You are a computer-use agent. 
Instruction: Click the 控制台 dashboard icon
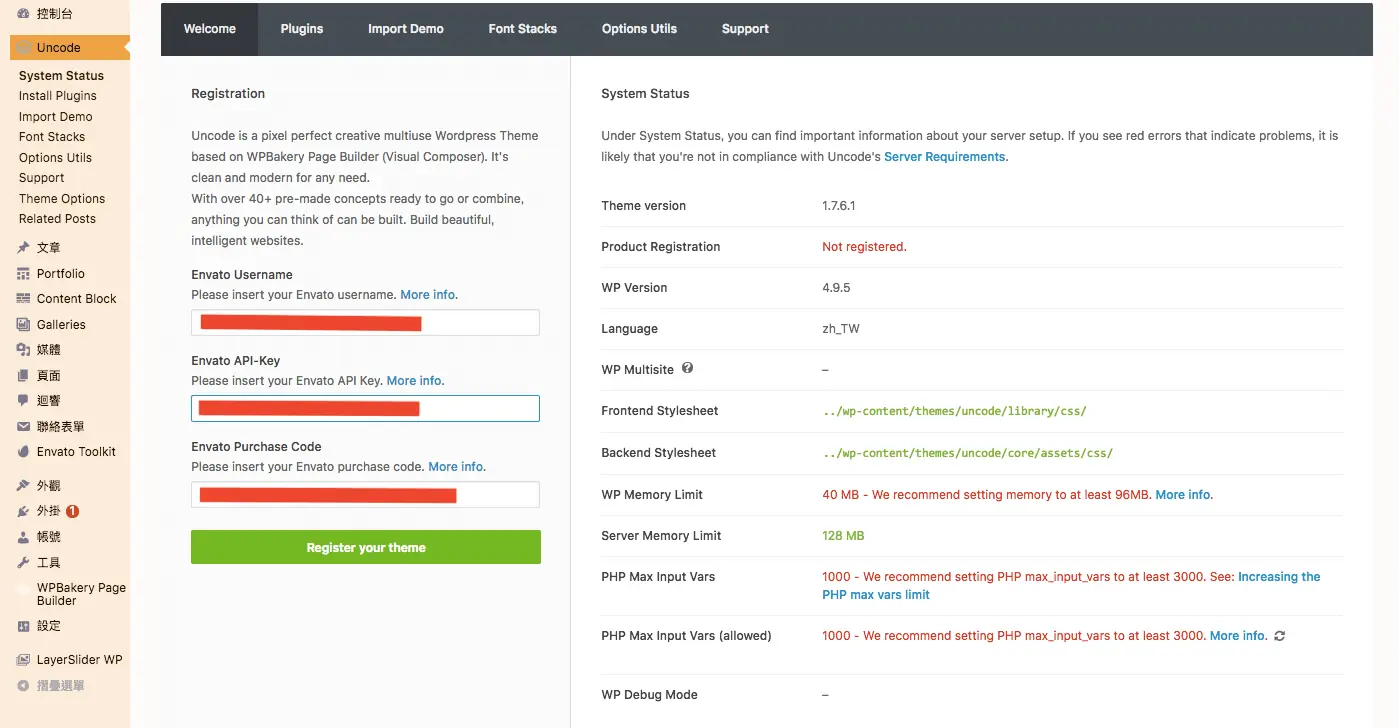click(x=23, y=14)
